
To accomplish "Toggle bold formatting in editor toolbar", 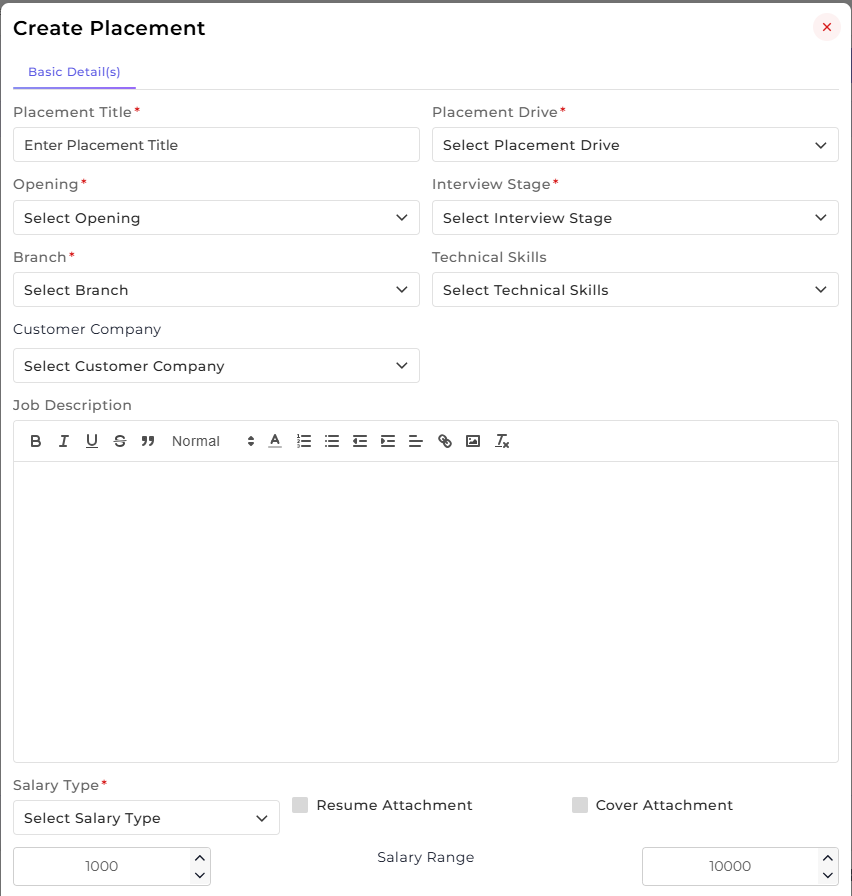I will tap(35, 441).
